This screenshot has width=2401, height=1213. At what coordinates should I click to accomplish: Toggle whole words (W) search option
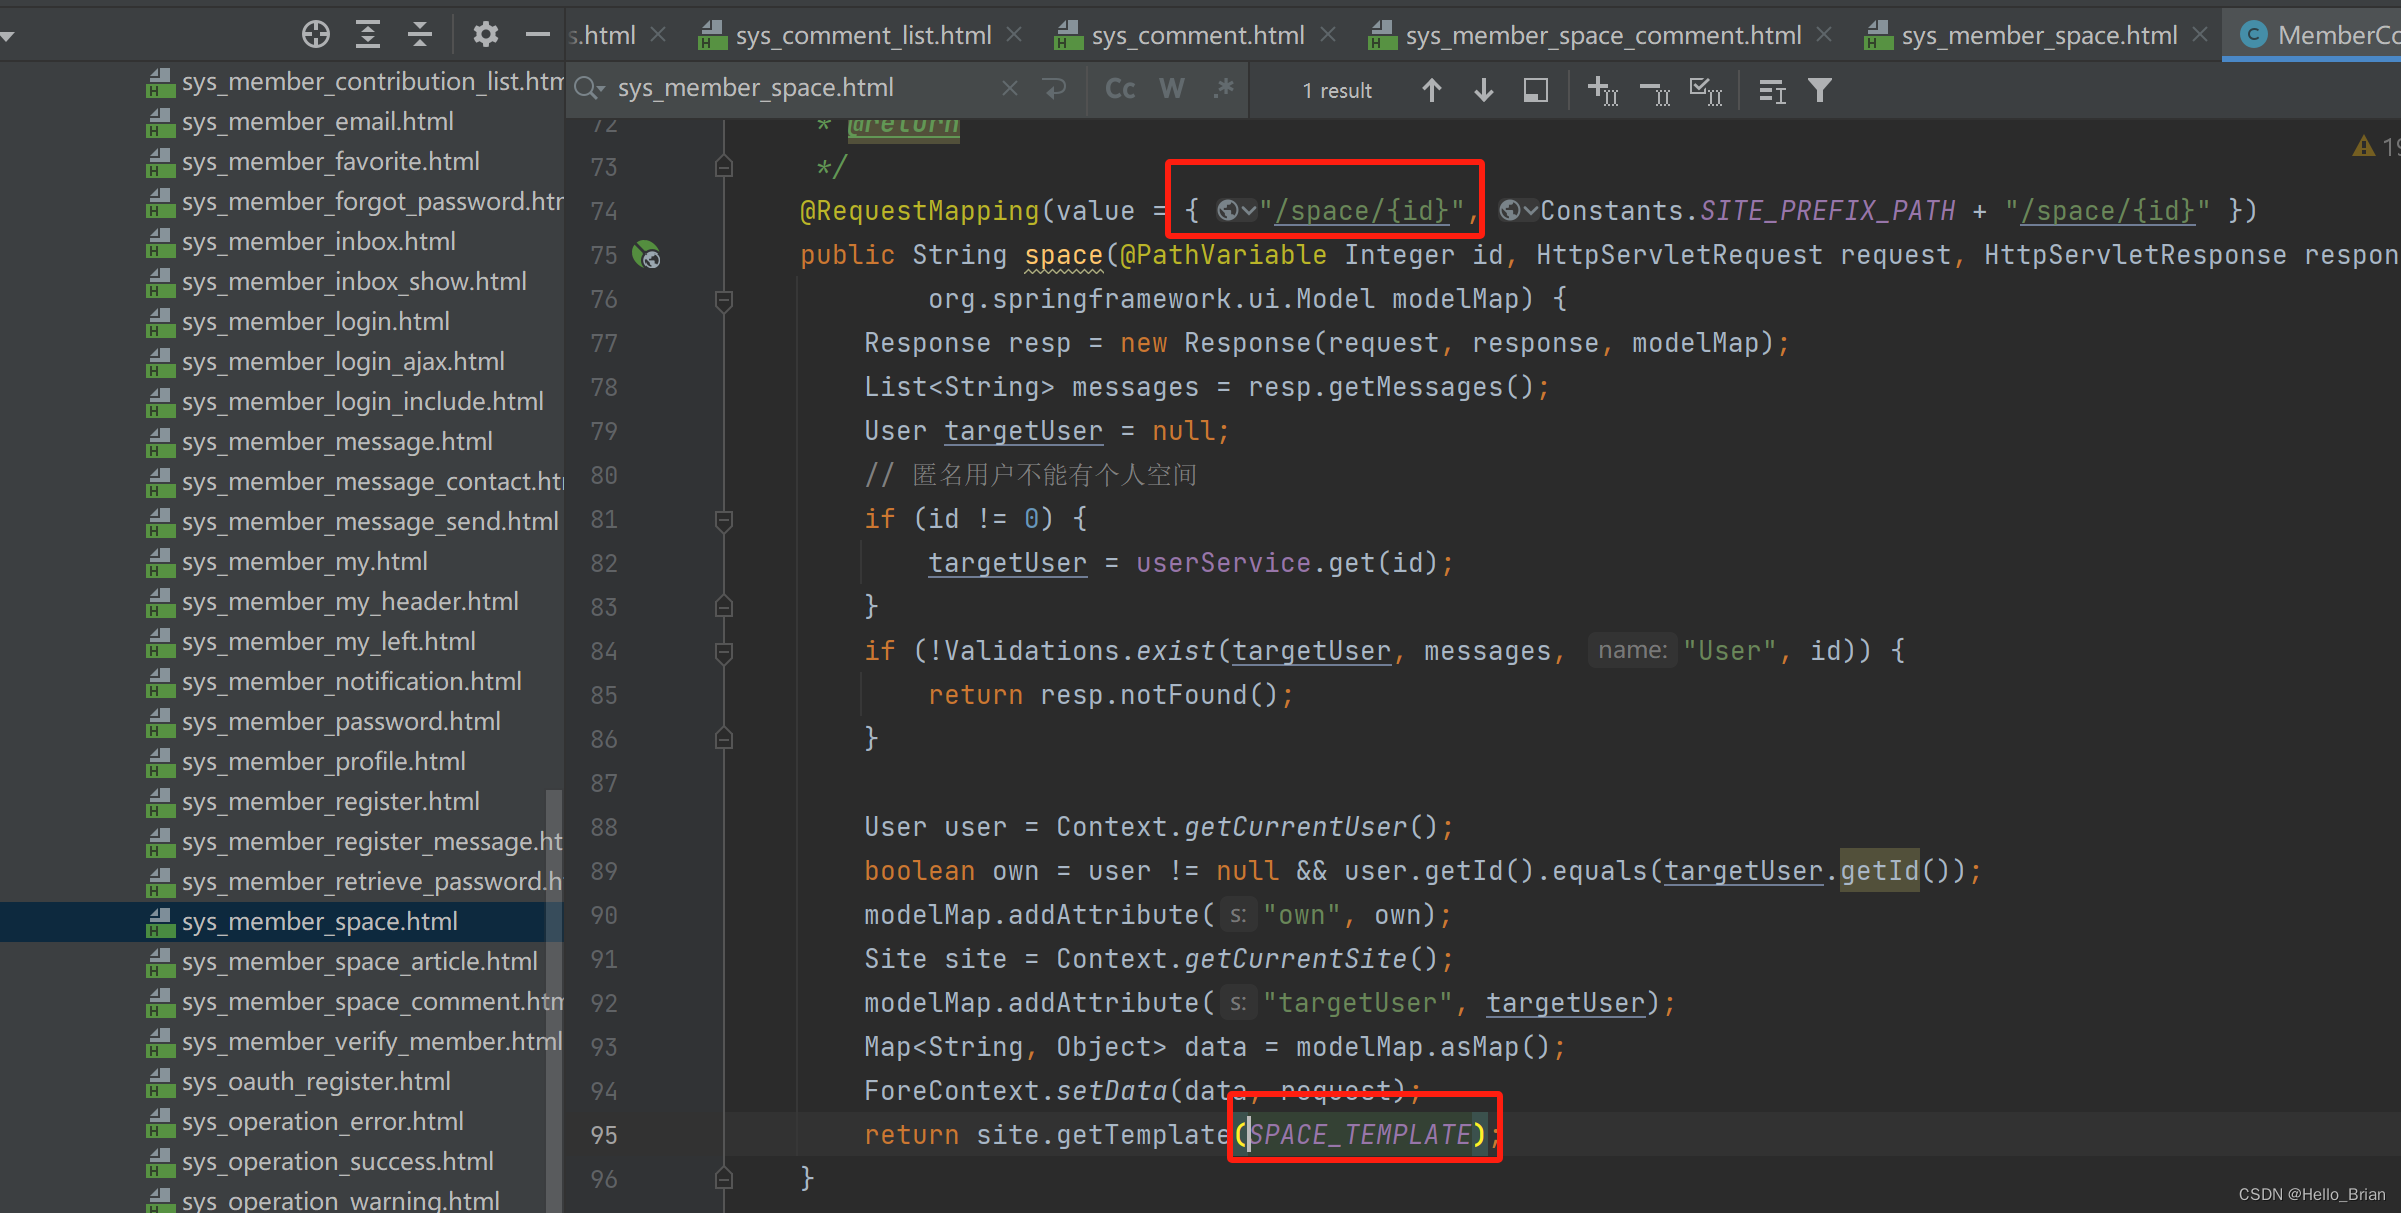click(1171, 88)
